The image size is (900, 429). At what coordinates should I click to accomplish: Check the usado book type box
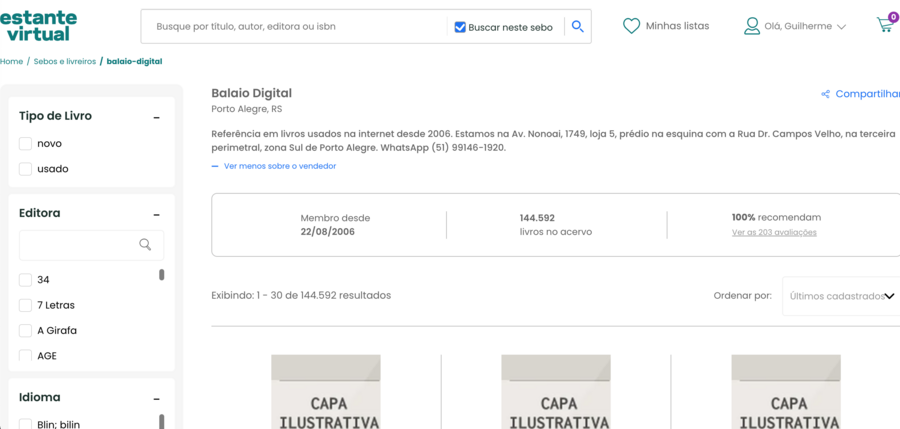[25, 169]
